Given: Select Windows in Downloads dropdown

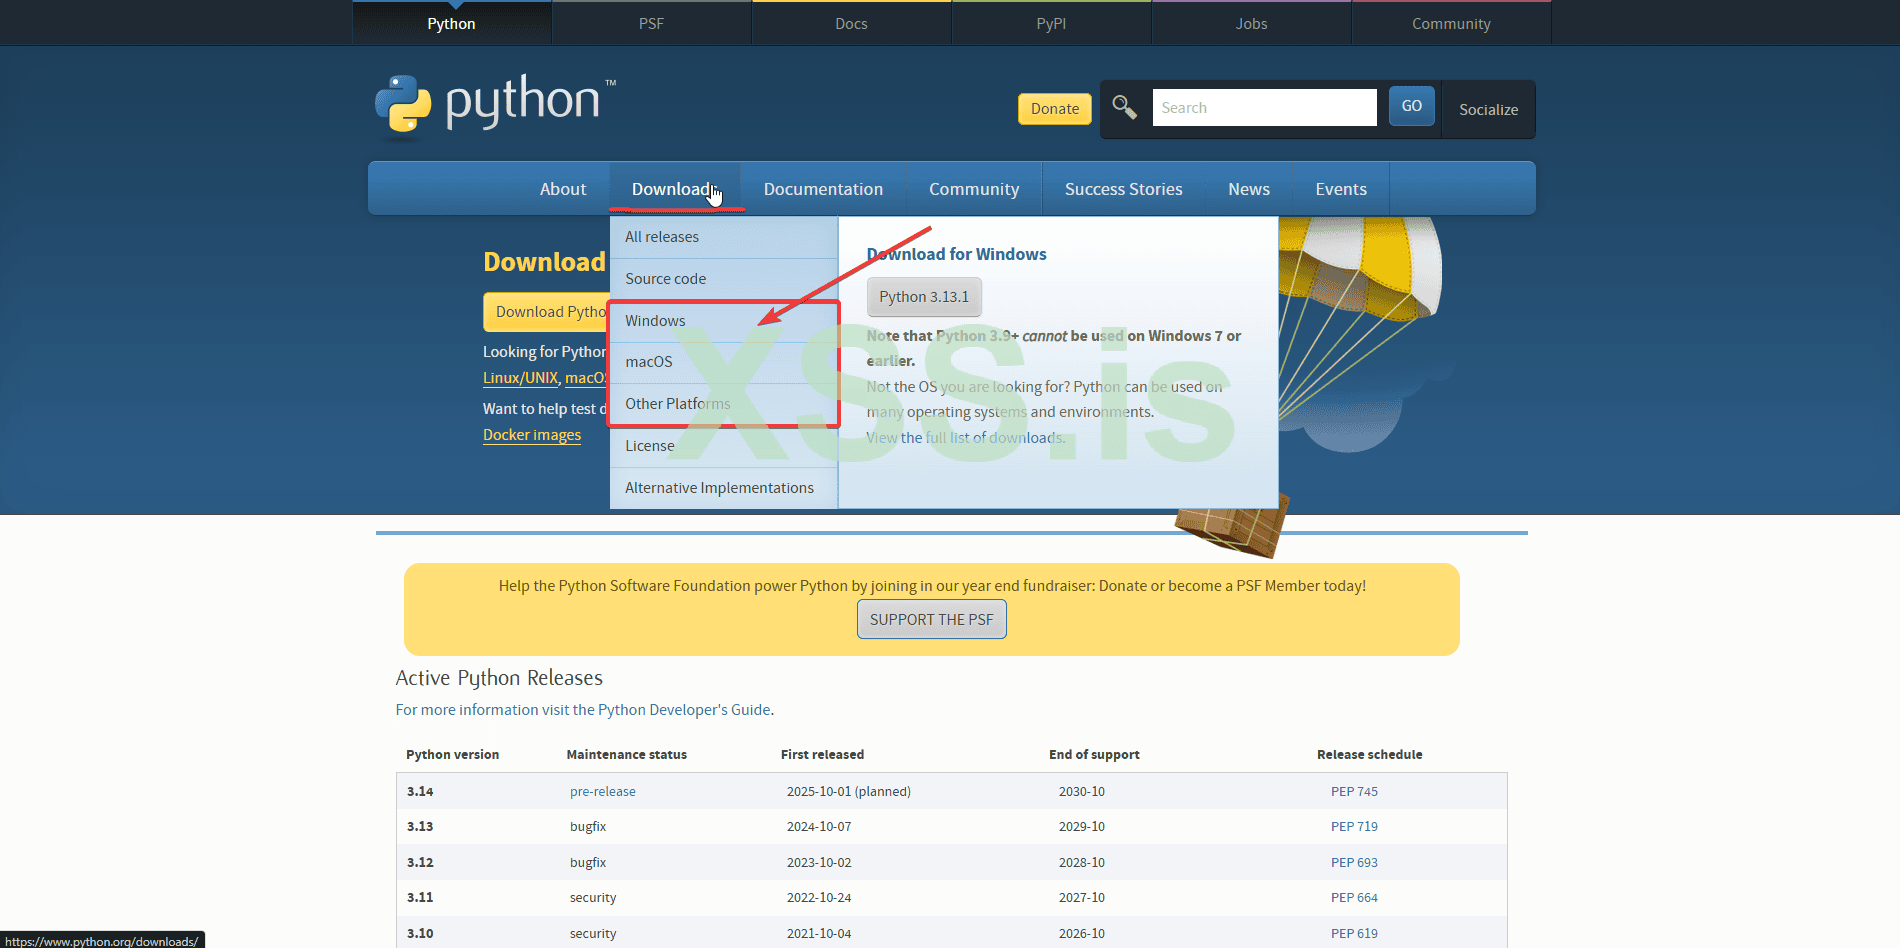Looking at the screenshot, I should pos(655,321).
